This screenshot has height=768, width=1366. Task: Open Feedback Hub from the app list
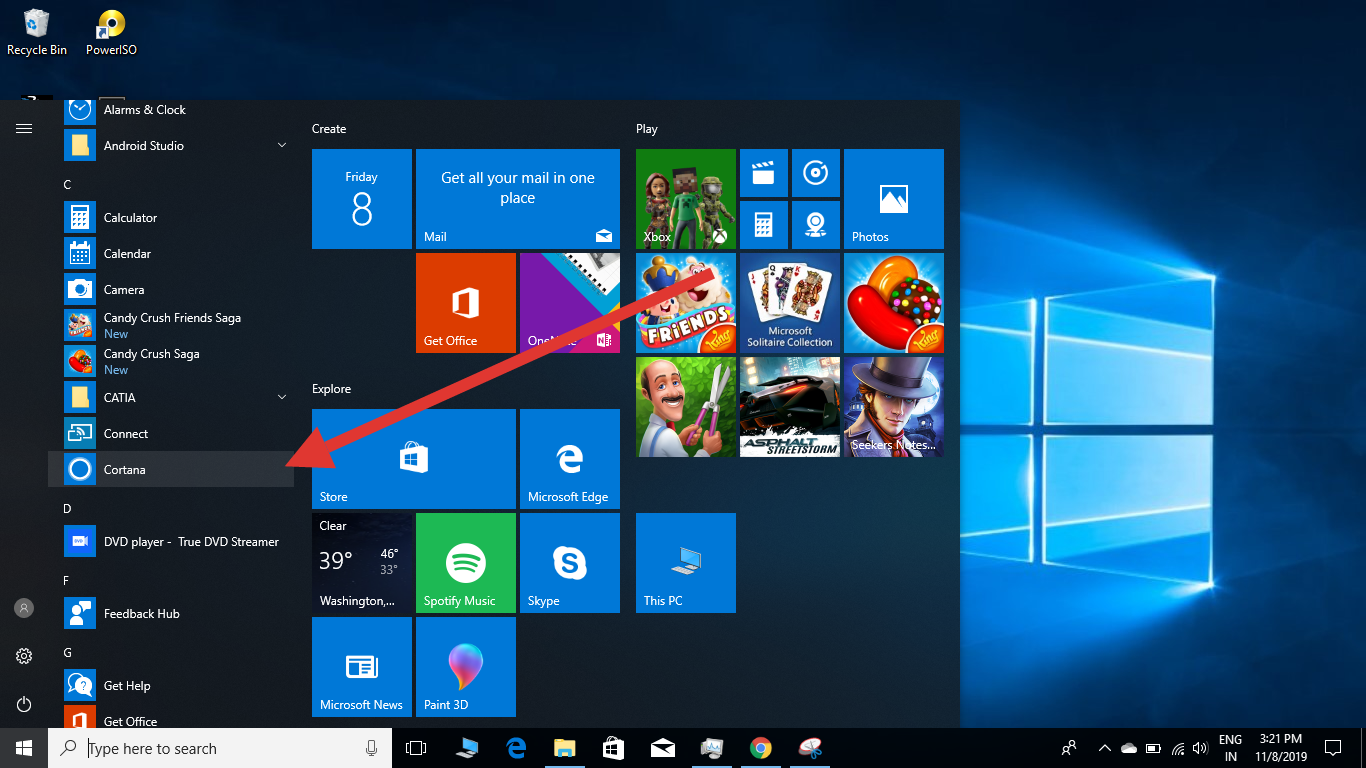(170, 614)
